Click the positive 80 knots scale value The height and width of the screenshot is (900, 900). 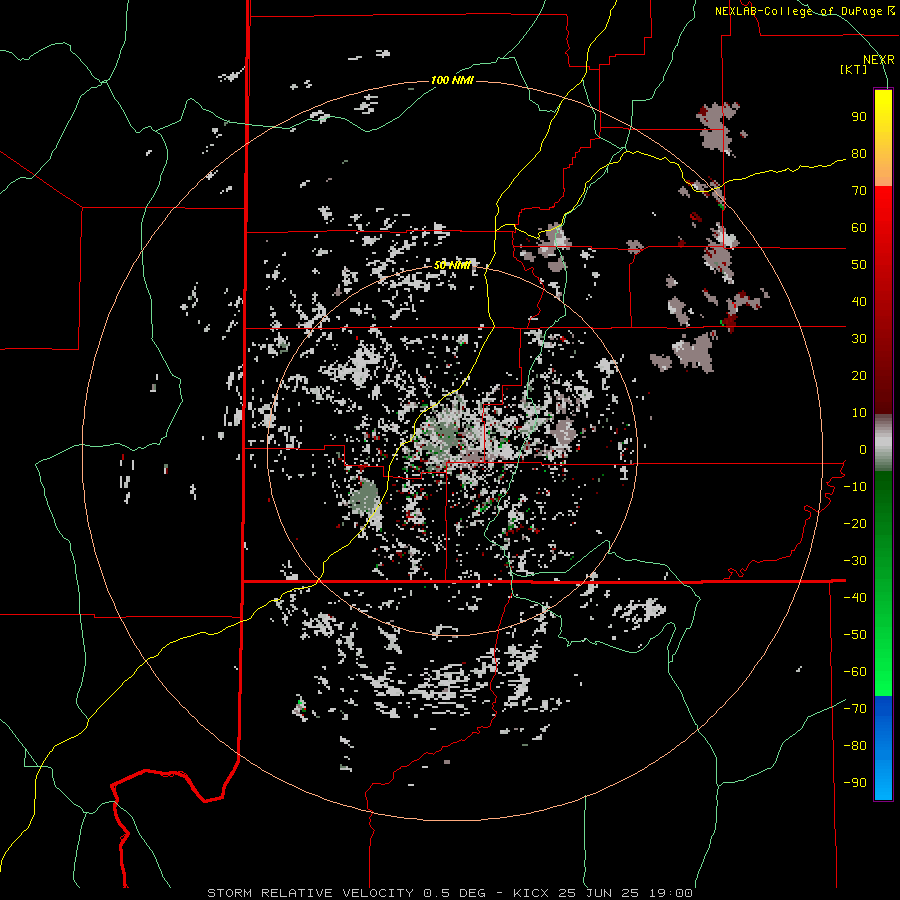(859, 154)
